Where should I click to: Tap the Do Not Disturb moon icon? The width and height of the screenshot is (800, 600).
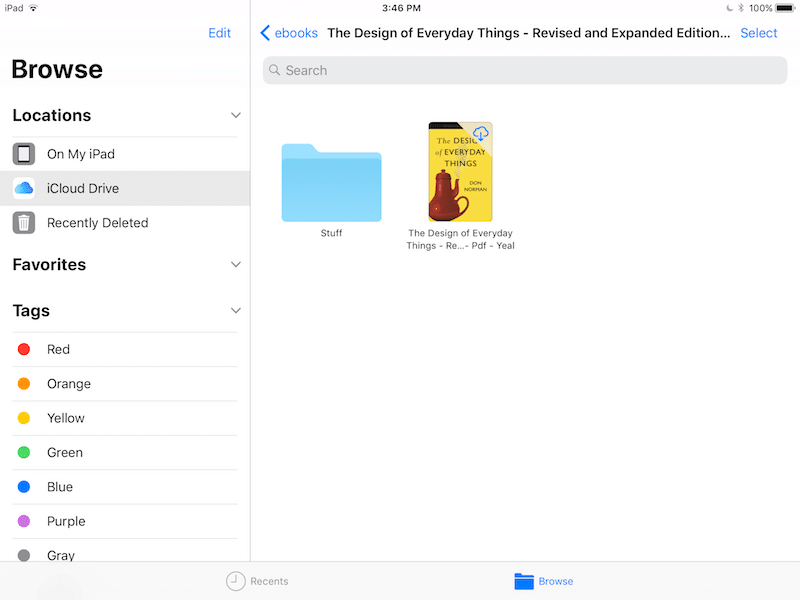[x=730, y=8]
